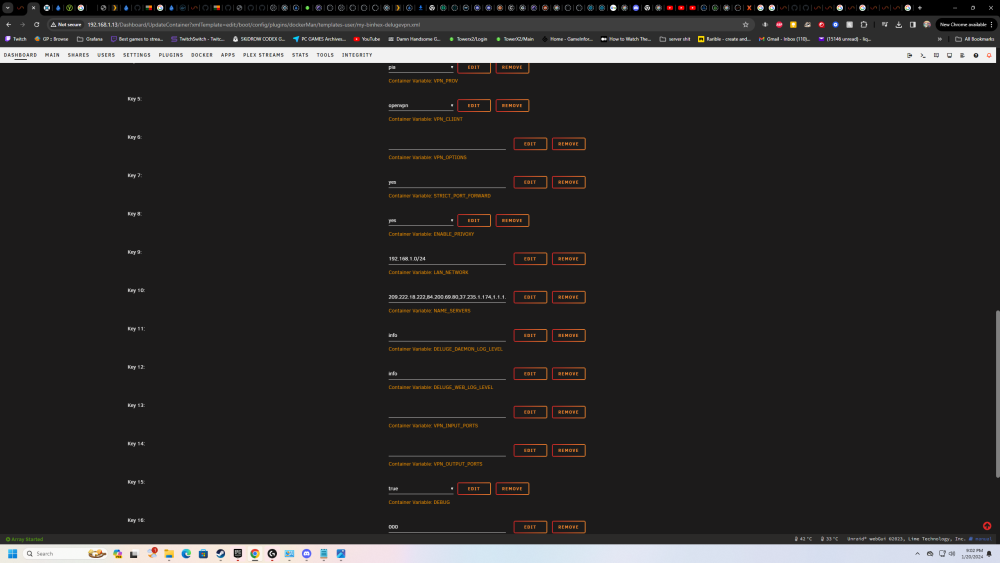Click the Windows taskbar Search box
This screenshot has height=563, width=1000.
[x=65, y=553]
